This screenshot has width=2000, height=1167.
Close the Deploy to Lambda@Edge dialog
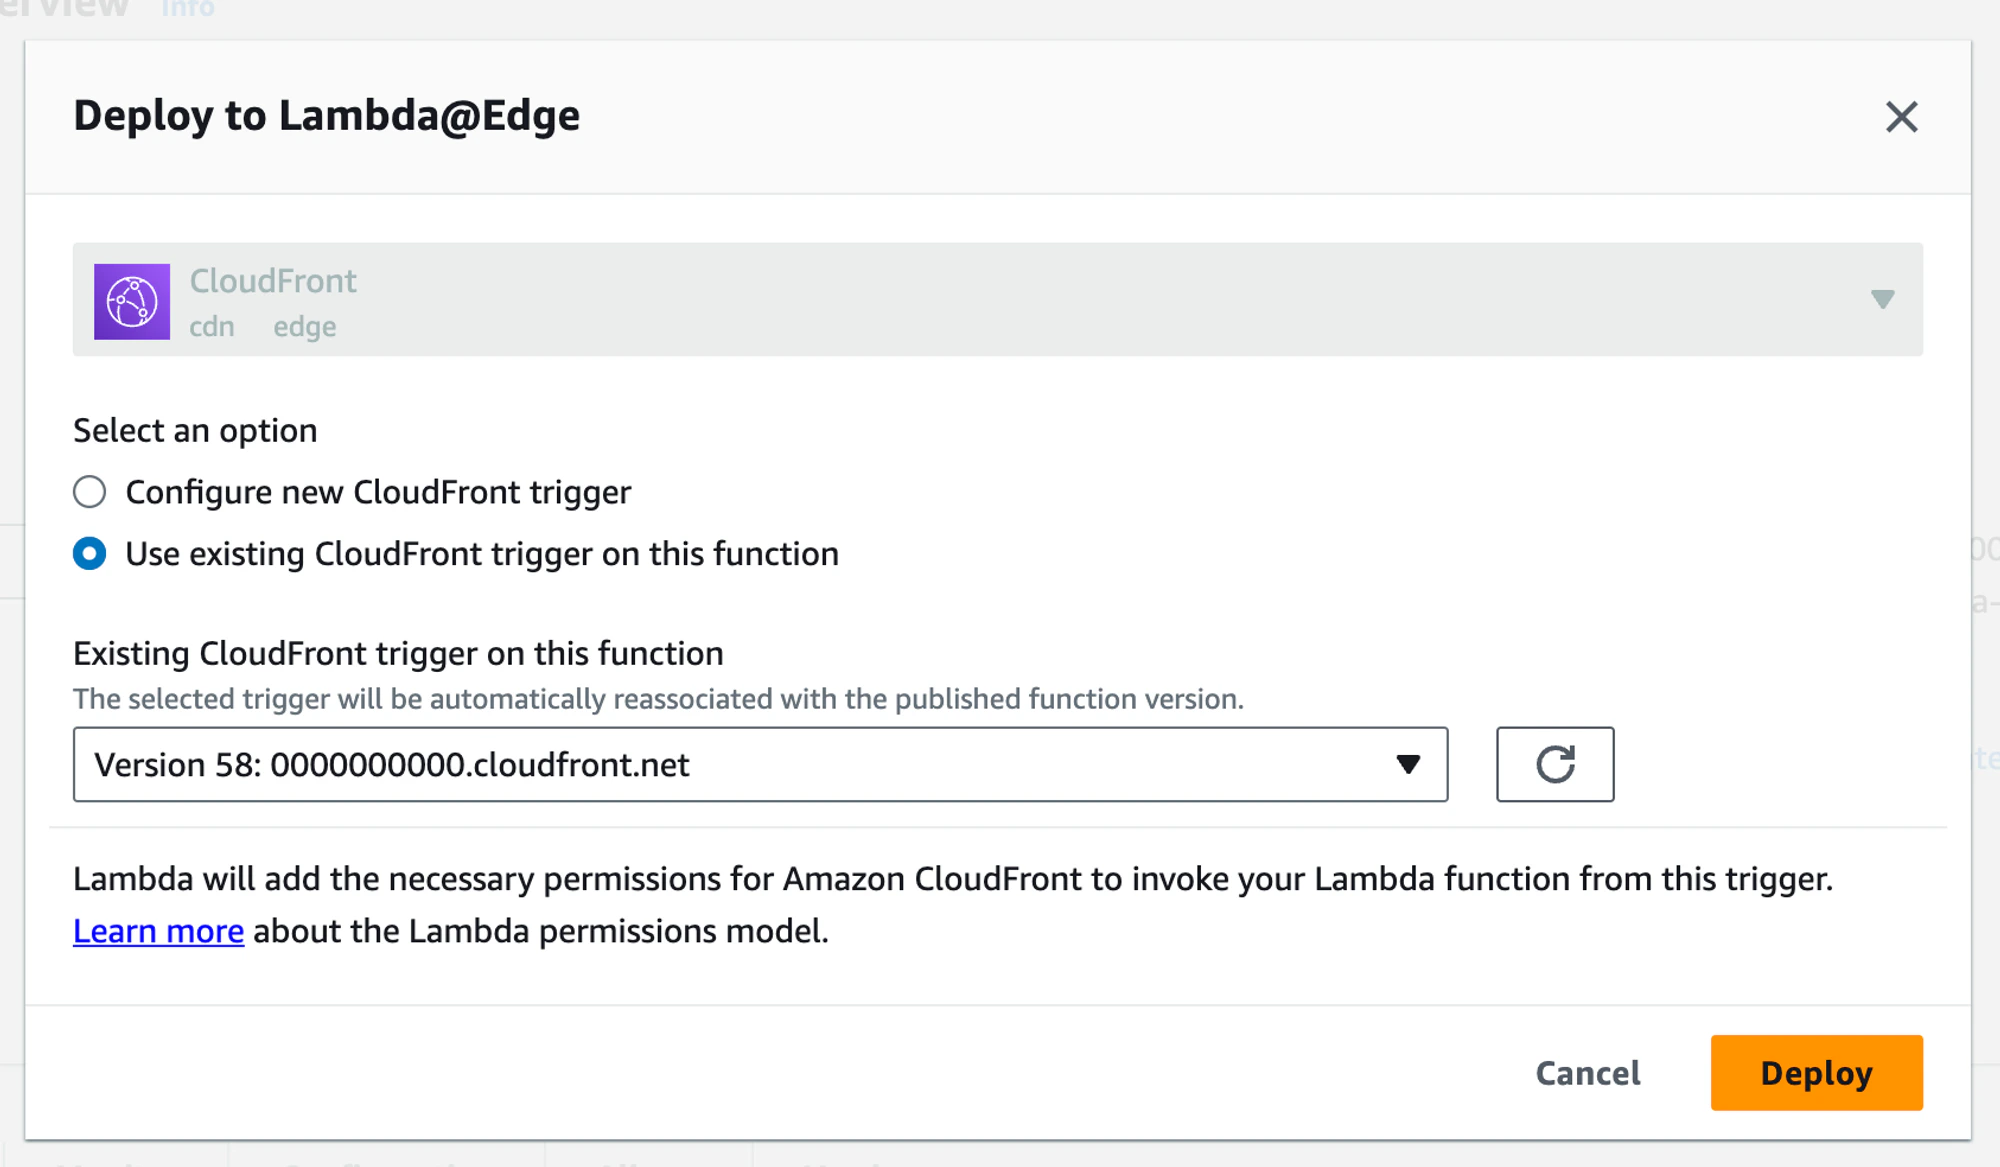(1901, 117)
